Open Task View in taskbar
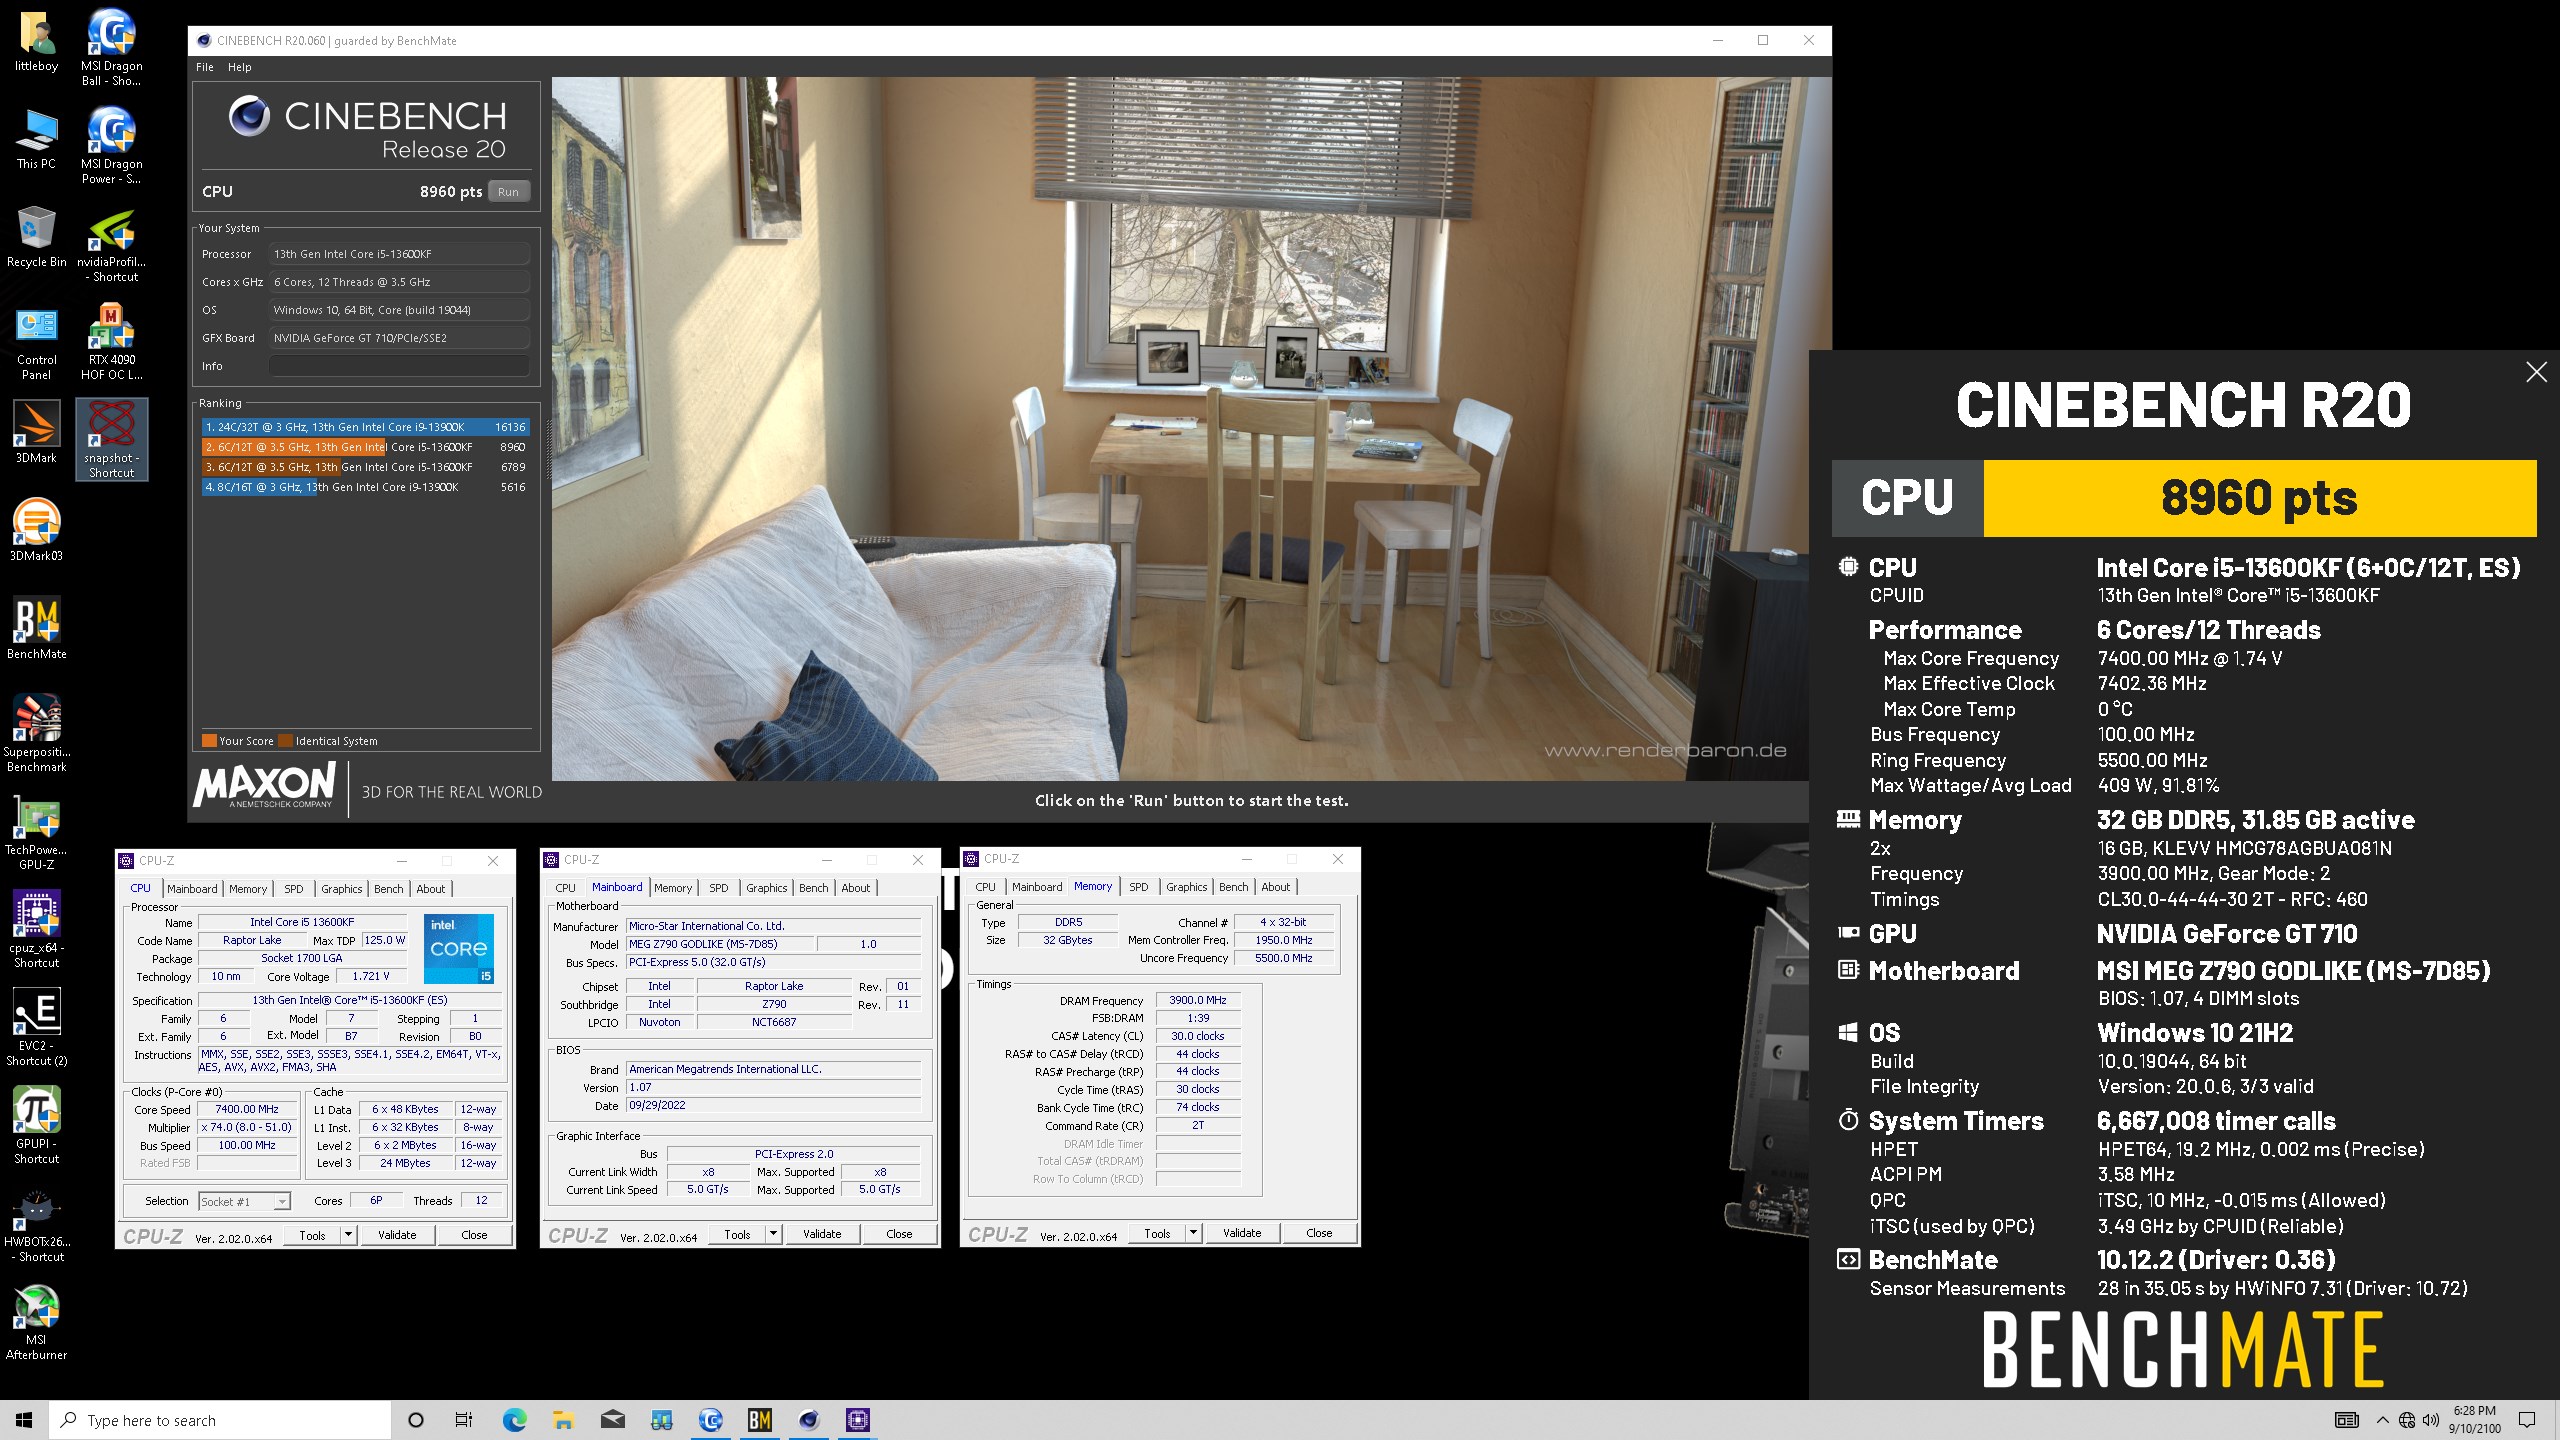Image resolution: width=2560 pixels, height=1440 pixels. point(464,1419)
